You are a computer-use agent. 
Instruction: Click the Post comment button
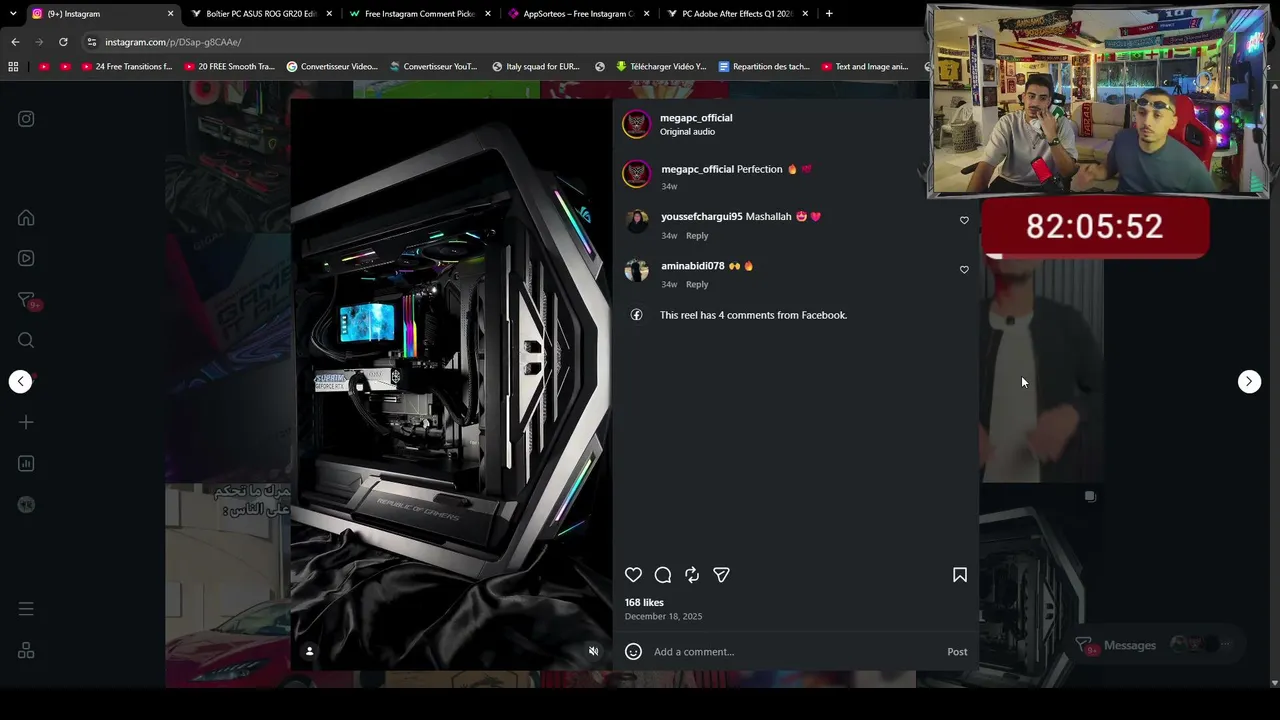(x=957, y=652)
